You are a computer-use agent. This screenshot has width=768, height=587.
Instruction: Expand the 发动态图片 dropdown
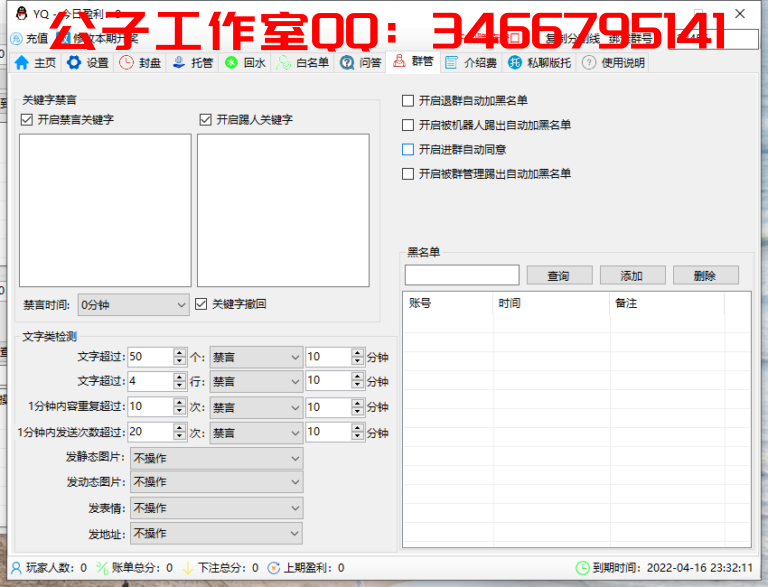coord(216,482)
